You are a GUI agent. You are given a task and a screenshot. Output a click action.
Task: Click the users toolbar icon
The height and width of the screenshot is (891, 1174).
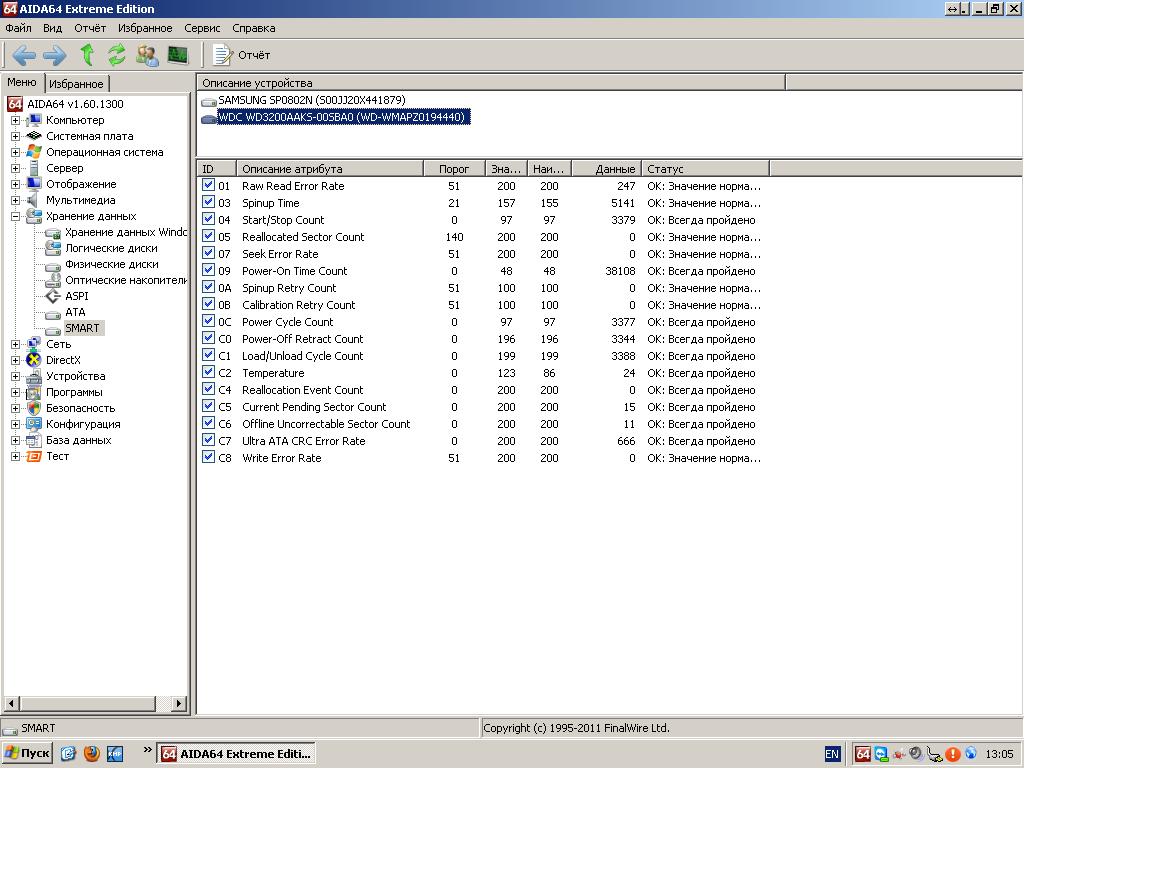147,55
